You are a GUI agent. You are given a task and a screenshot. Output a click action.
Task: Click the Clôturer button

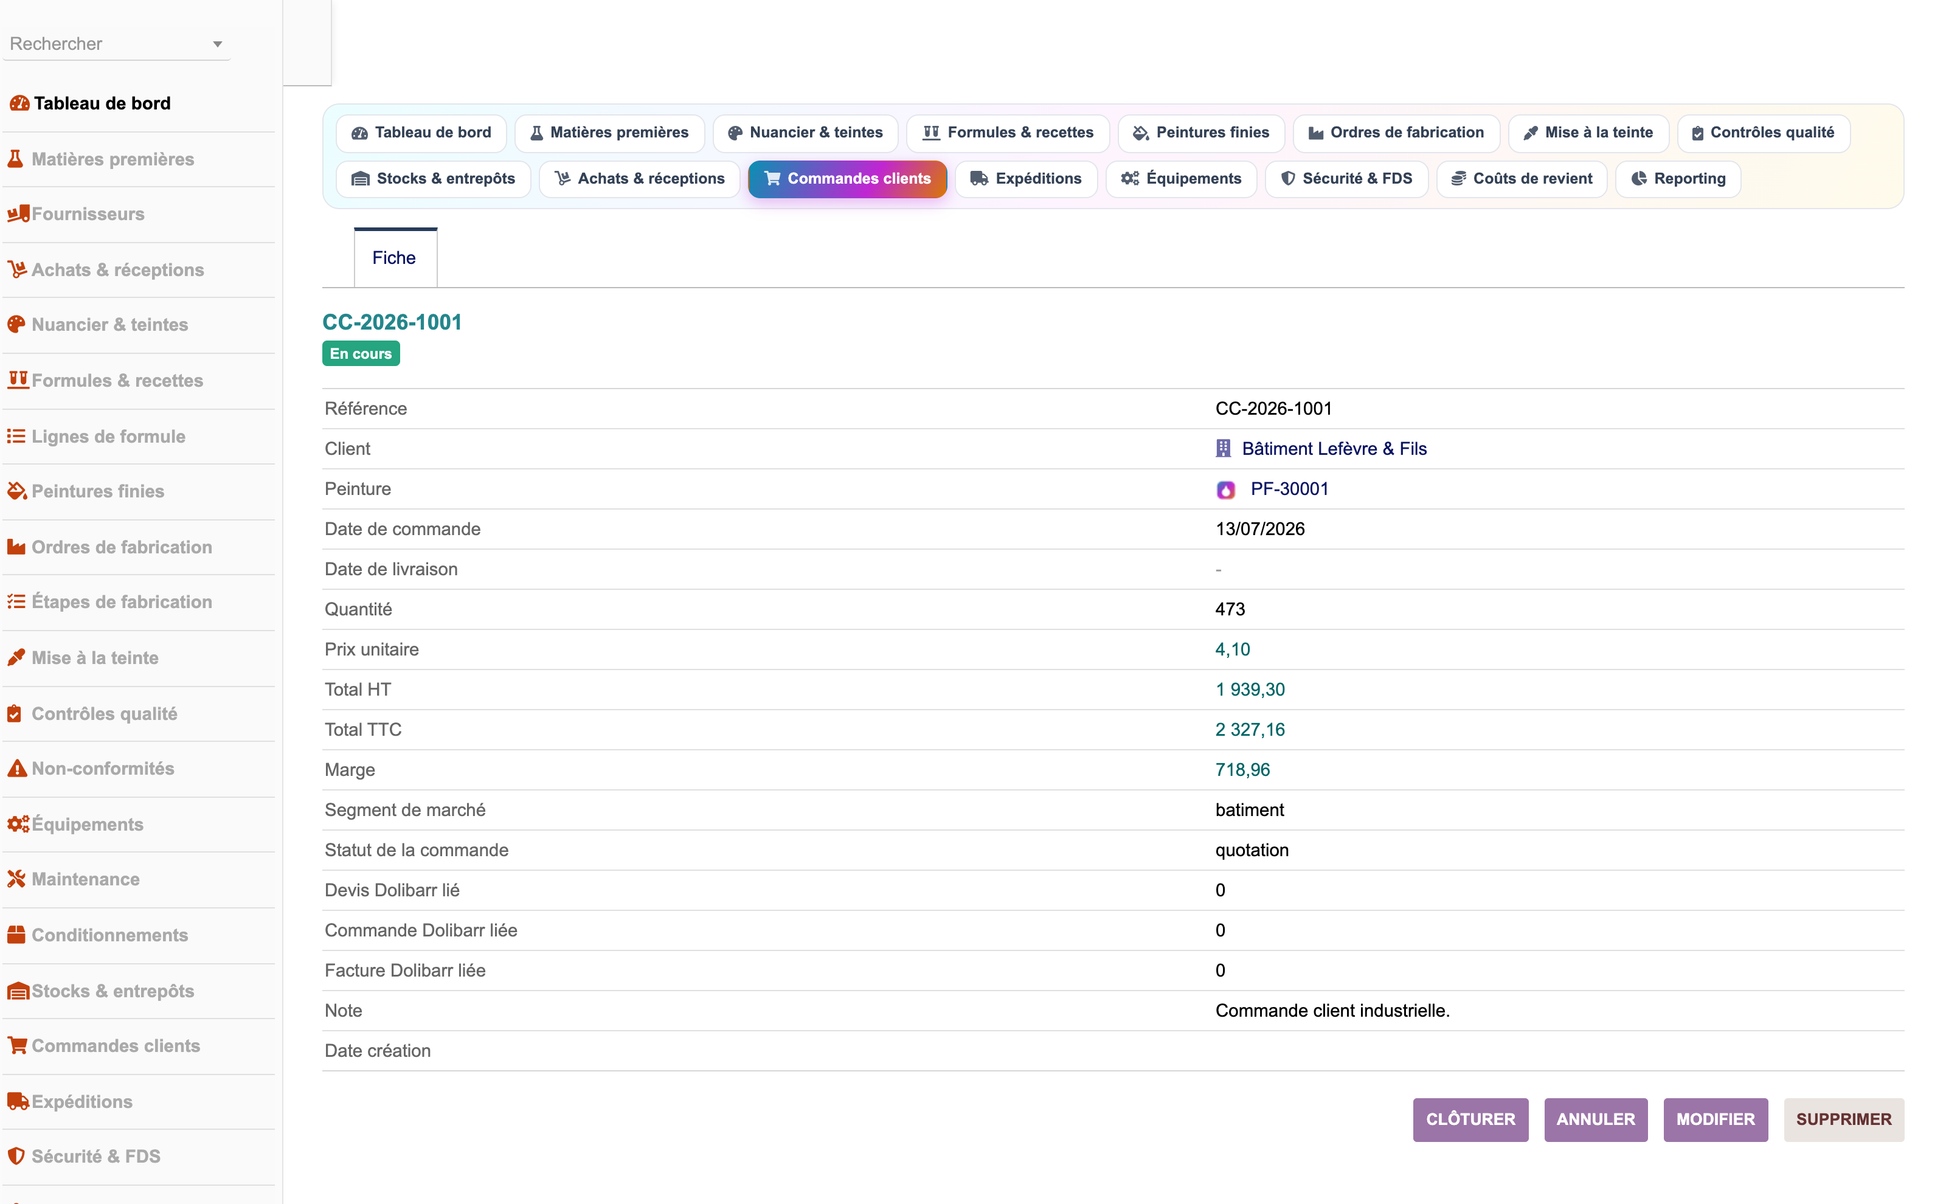click(x=1470, y=1120)
